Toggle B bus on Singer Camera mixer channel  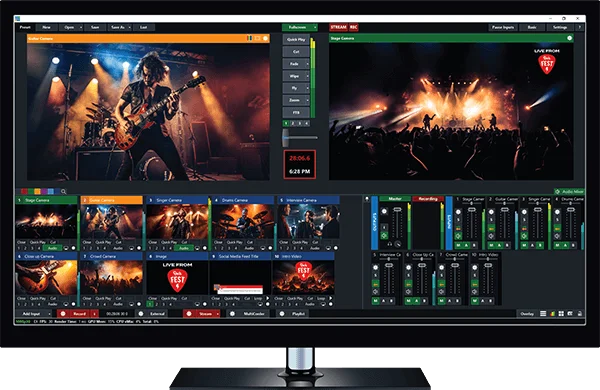click(540, 245)
